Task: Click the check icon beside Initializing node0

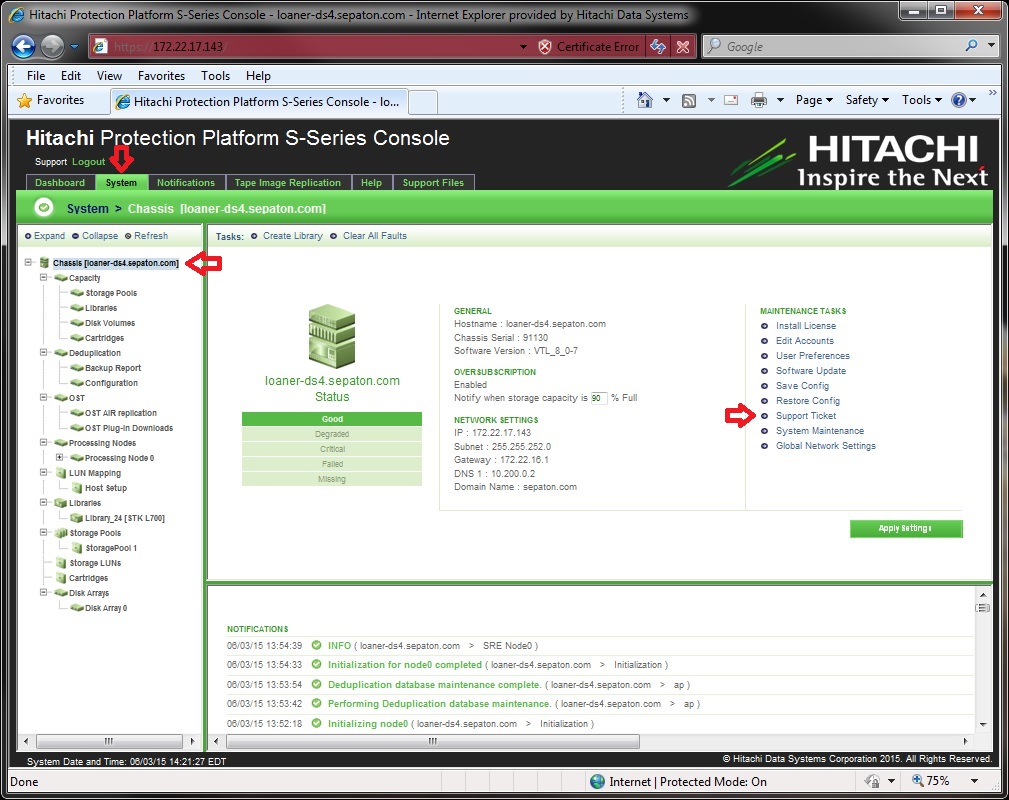Action: point(316,723)
